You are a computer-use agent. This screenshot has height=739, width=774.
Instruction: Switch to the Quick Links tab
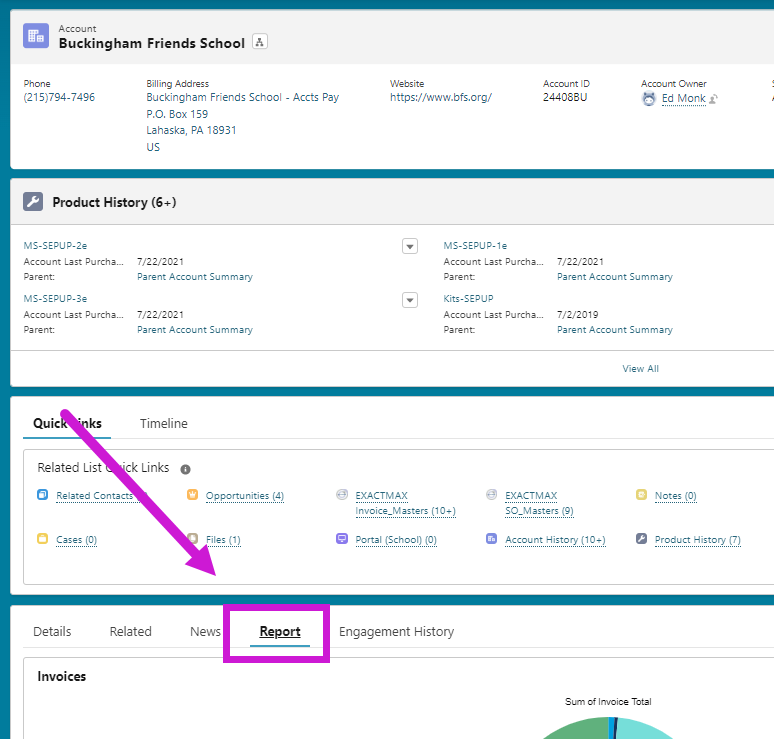pos(67,424)
